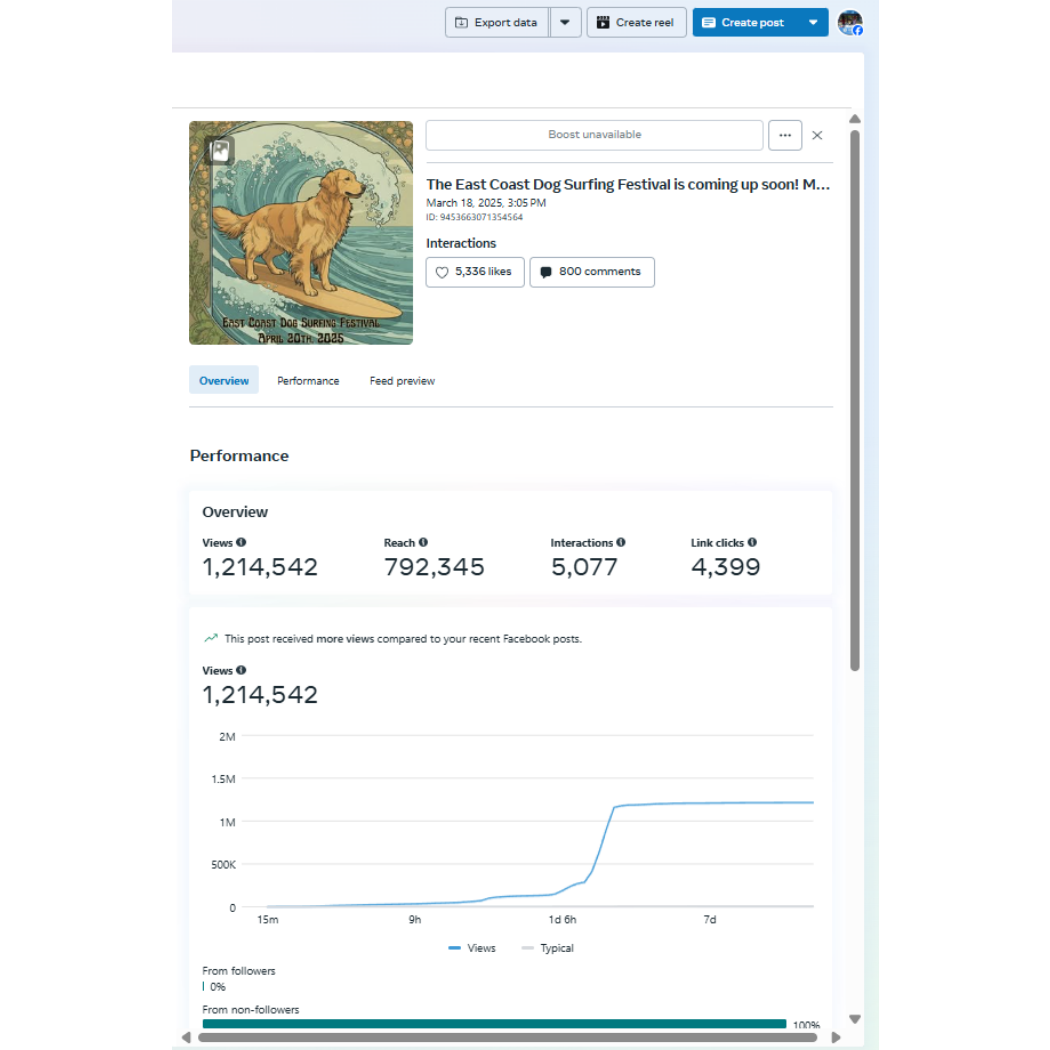Screen dimensions: 1050x1050
Task: Click the 5,077 Interactions value
Action: coord(584,567)
